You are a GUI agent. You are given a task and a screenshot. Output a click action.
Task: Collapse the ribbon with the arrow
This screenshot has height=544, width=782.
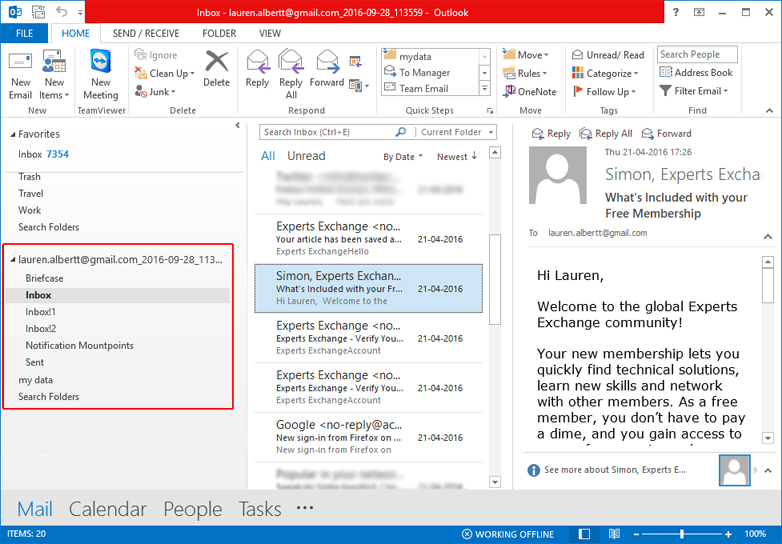[770, 111]
